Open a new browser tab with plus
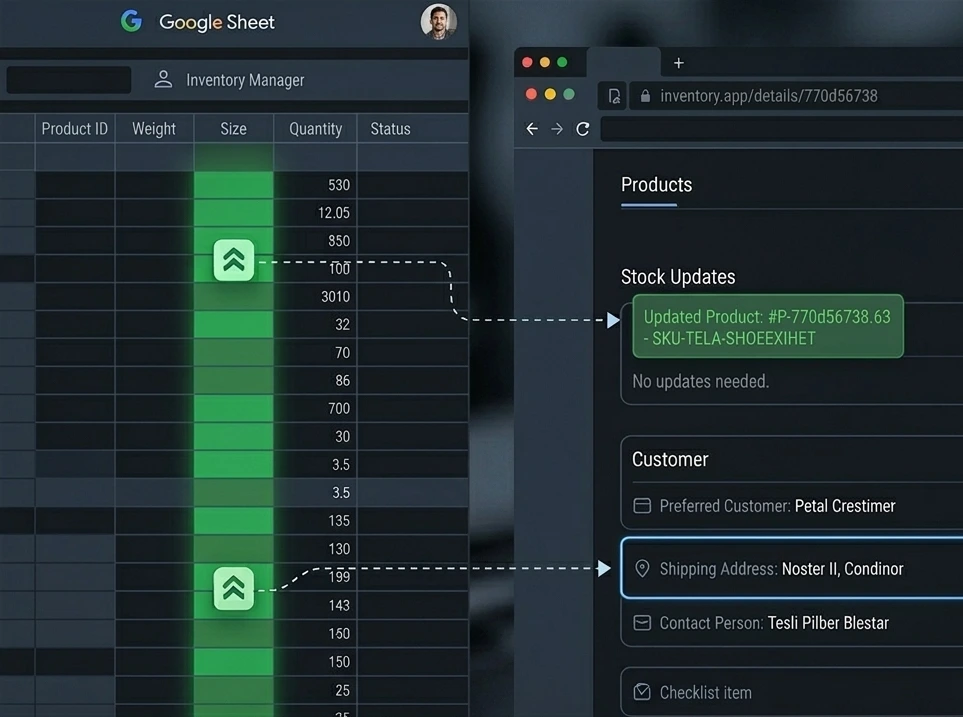 point(678,63)
